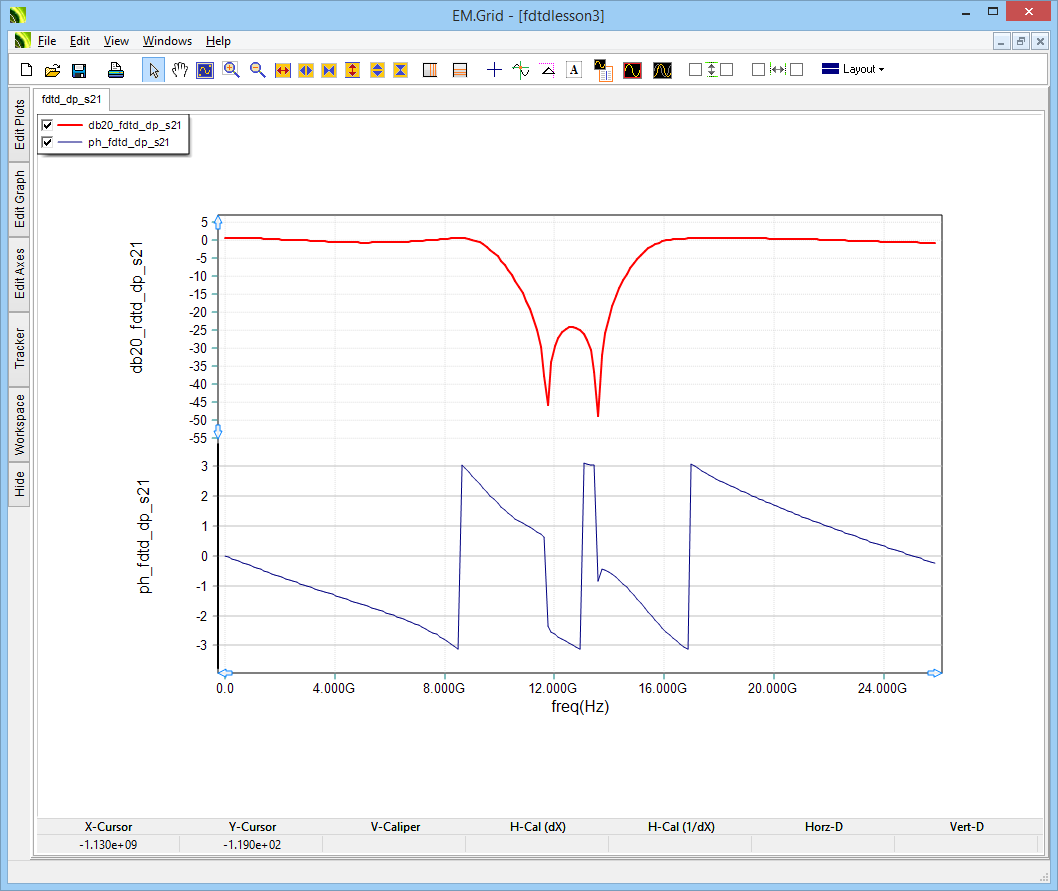The height and width of the screenshot is (891, 1058).
Task: Click the top-left vertical axis range handle
Action: tap(218, 220)
